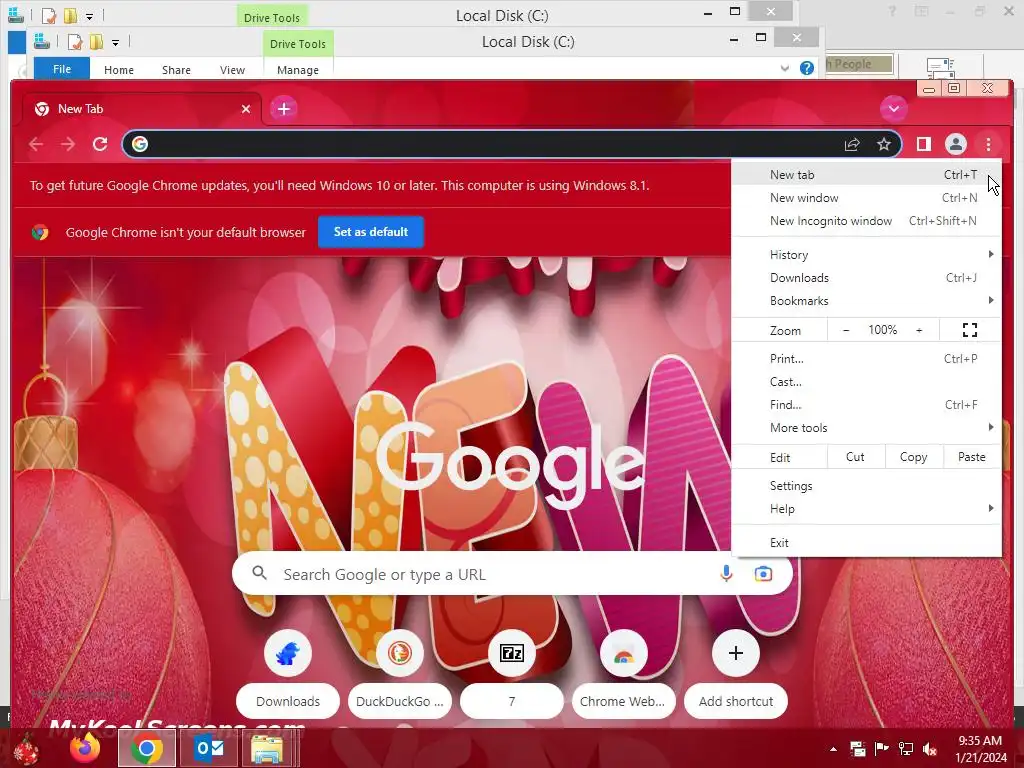Screen dimensions: 1024x768
Task: Open the Chrome profile avatar
Action: pyautogui.click(x=955, y=144)
